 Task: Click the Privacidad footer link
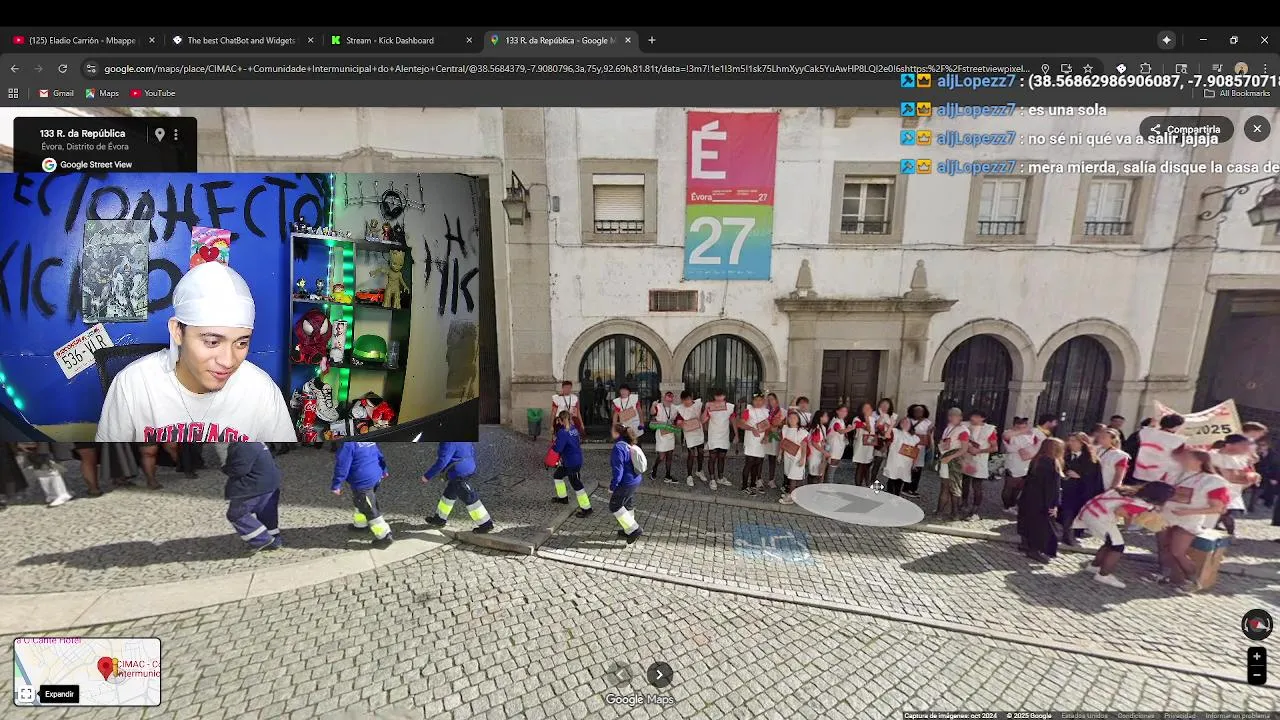tap(1179, 716)
